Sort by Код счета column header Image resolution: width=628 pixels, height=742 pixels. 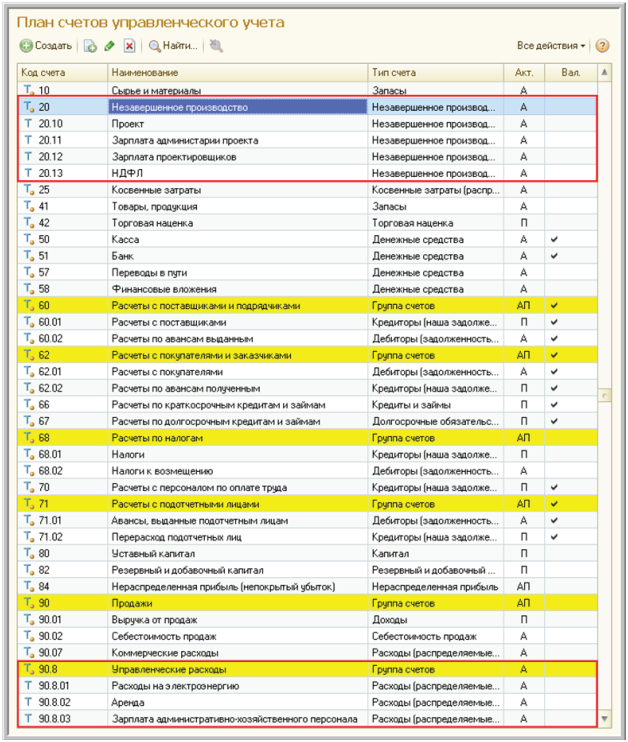coord(62,73)
